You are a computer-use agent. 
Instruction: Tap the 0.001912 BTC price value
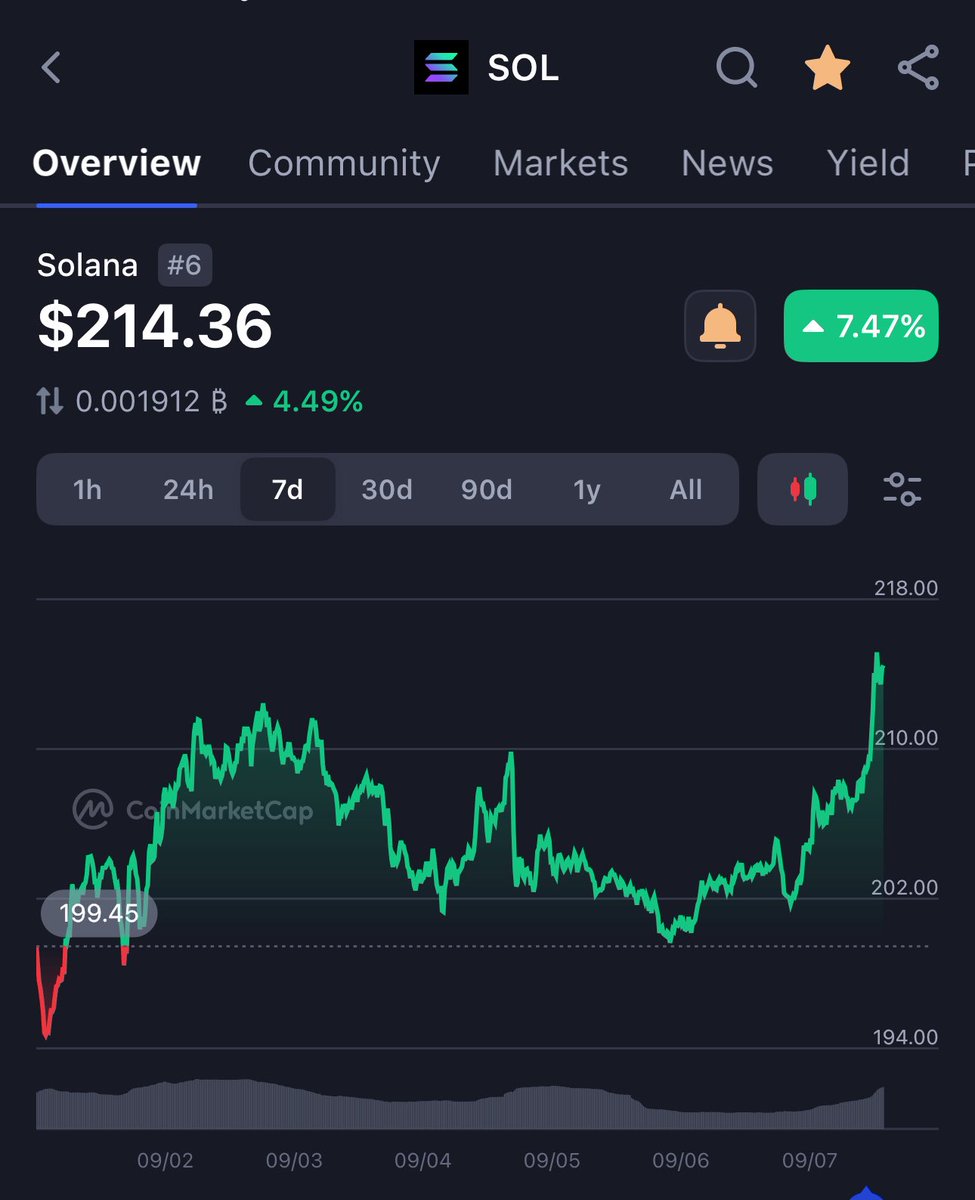(152, 402)
